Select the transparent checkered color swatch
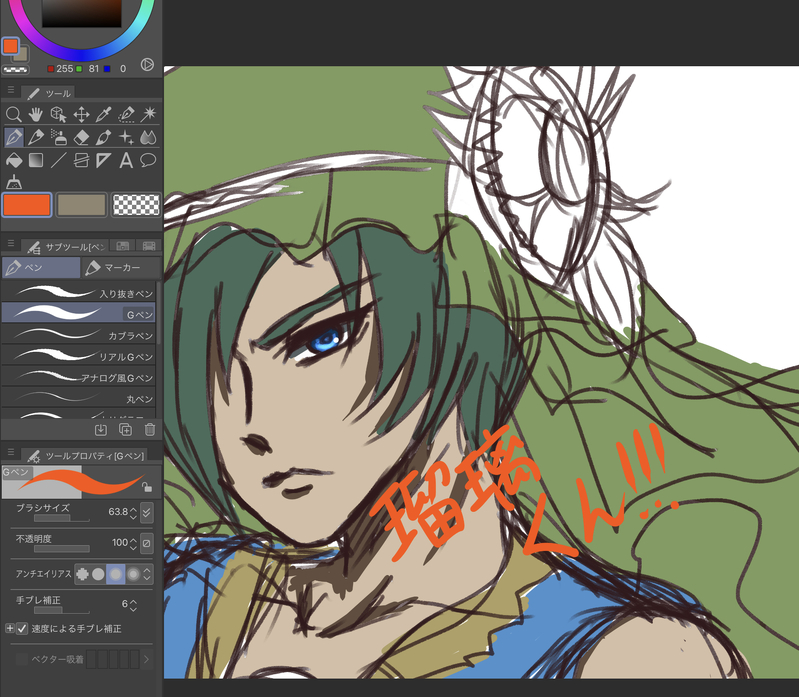The image size is (799, 697). pyautogui.click(x=136, y=205)
